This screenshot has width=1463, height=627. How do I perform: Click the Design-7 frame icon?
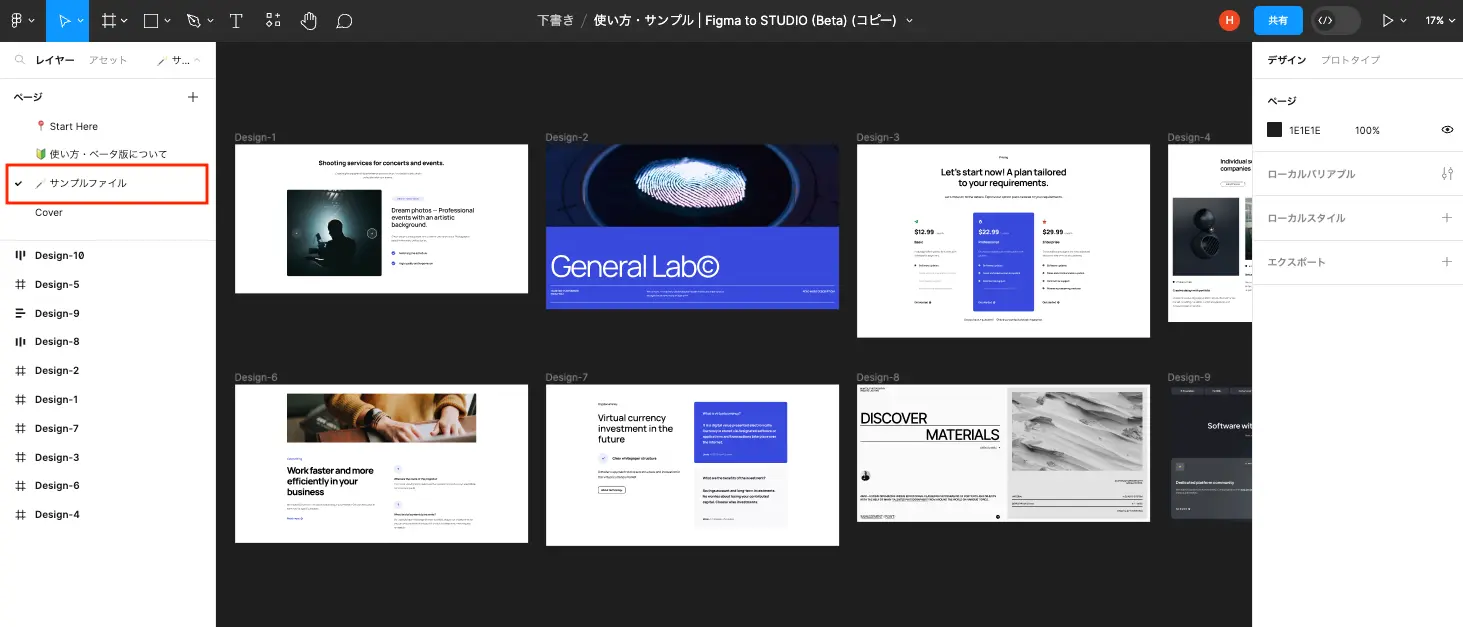(20, 428)
